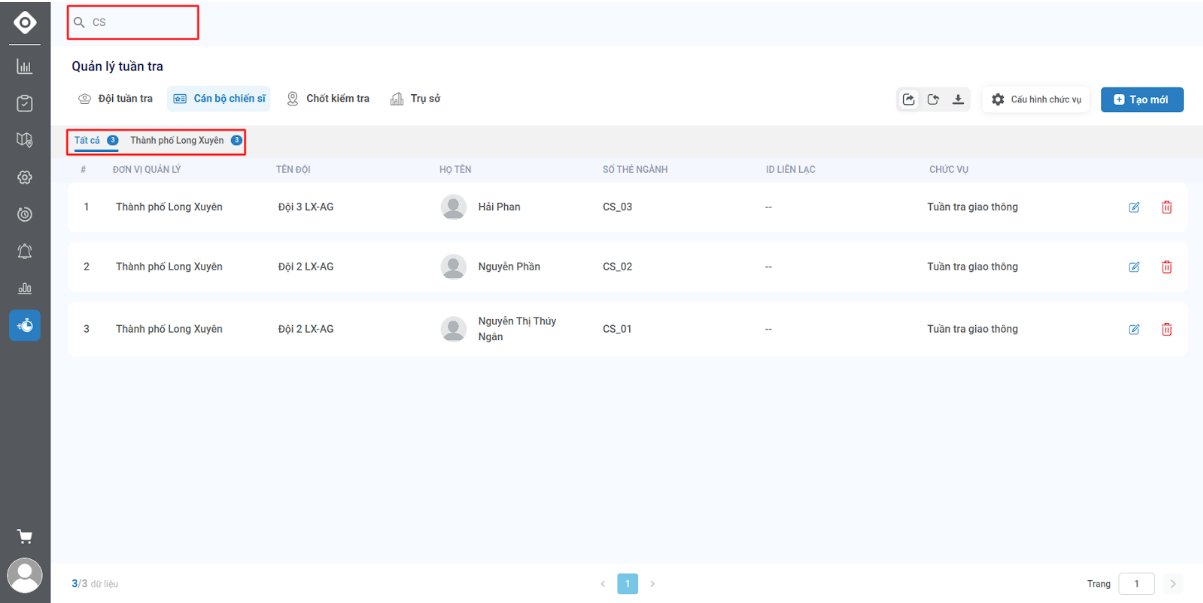Click the TÊN ĐỘI column header
This screenshot has width=1203, height=603.
click(x=293, y=169)
